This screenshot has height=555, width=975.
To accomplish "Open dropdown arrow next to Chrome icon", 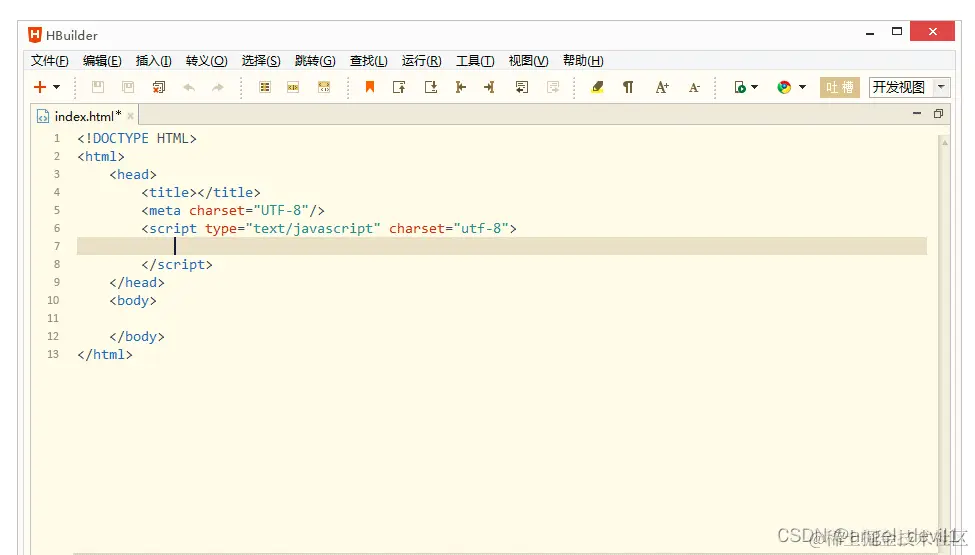I will [x=803, y=87].
